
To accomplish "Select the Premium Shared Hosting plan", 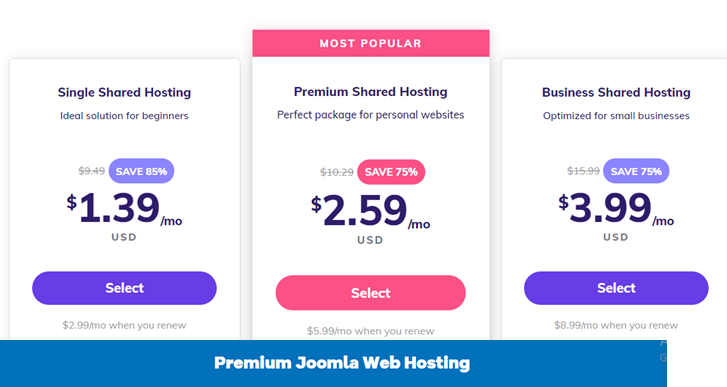I will pos(370,293).
